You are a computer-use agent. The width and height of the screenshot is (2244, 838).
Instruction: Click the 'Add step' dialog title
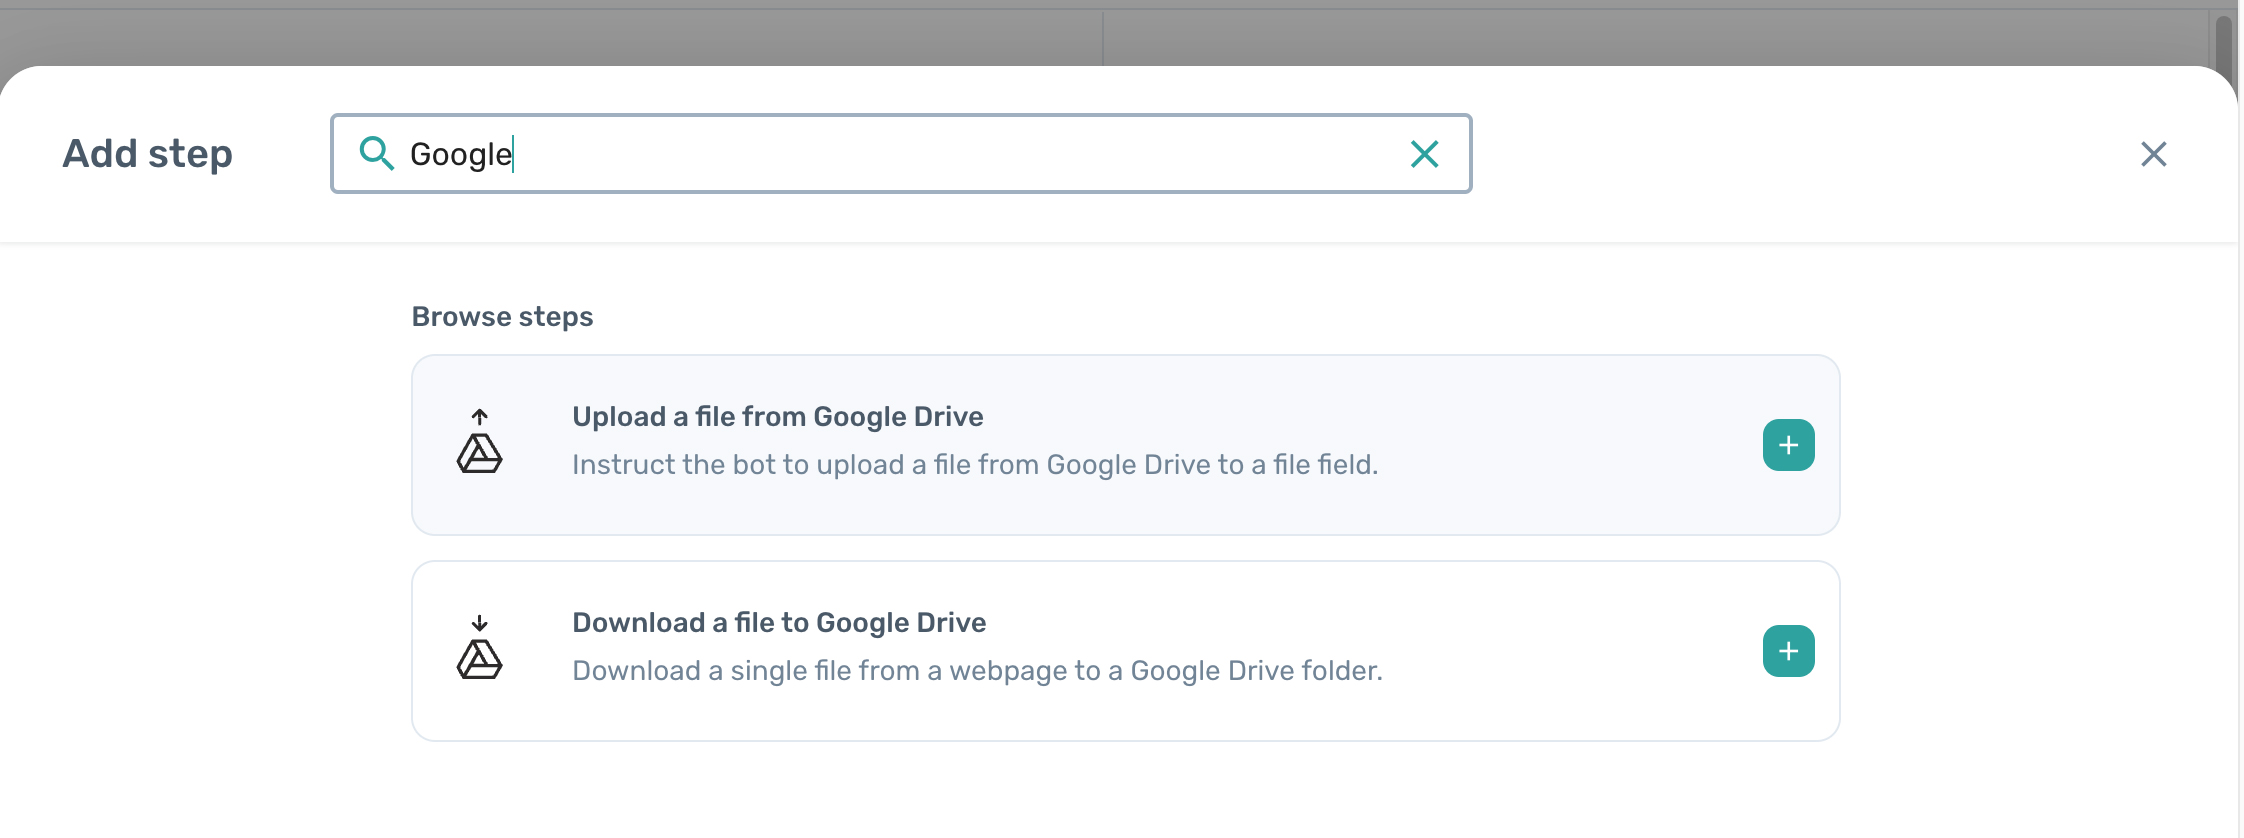pos(147,154)
